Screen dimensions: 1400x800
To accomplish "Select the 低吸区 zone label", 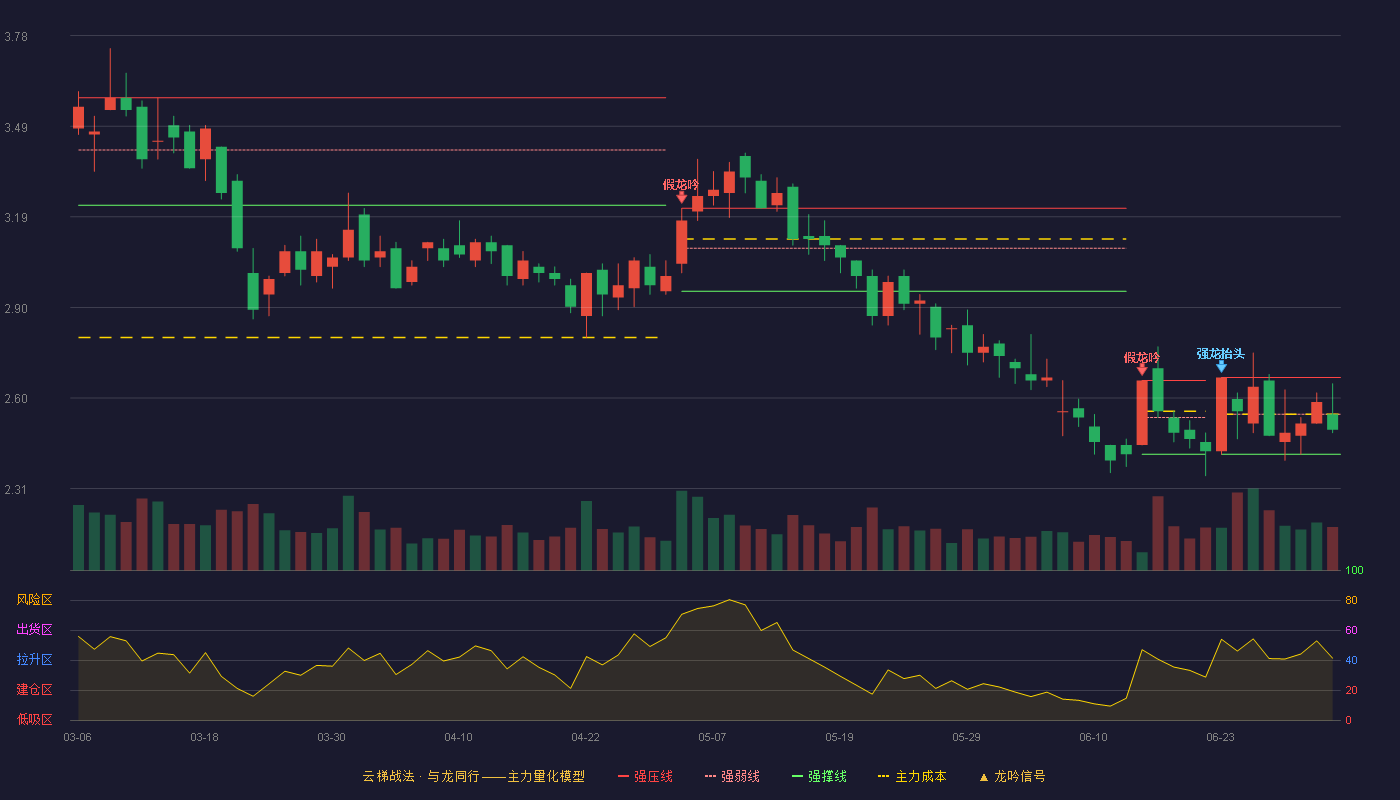I will point(34,720).
